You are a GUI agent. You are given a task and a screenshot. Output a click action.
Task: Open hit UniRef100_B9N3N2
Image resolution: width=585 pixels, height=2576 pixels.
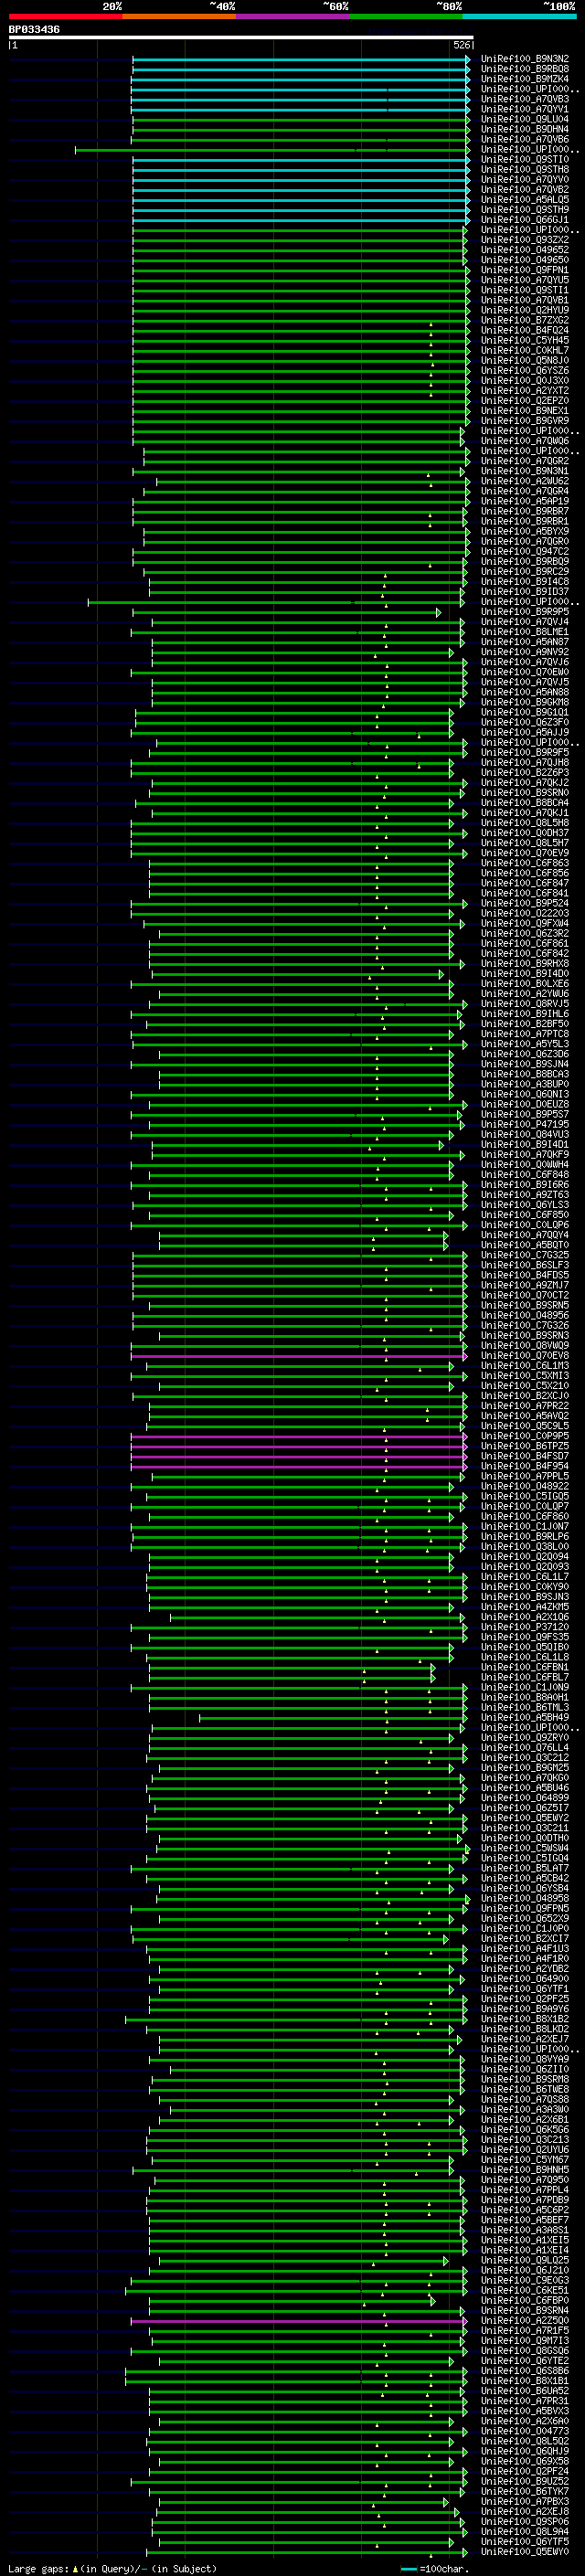pyautogui.click(x=525, y=59)
